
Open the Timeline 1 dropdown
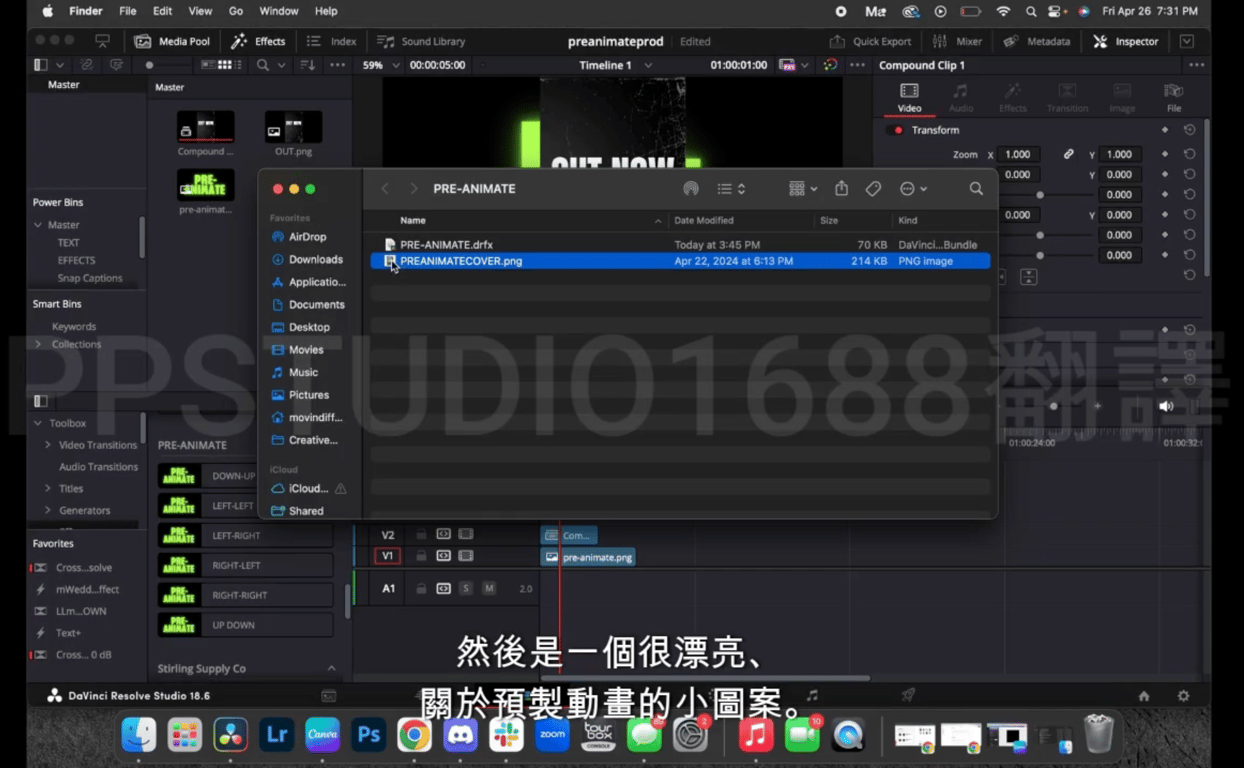coord(616,65)
